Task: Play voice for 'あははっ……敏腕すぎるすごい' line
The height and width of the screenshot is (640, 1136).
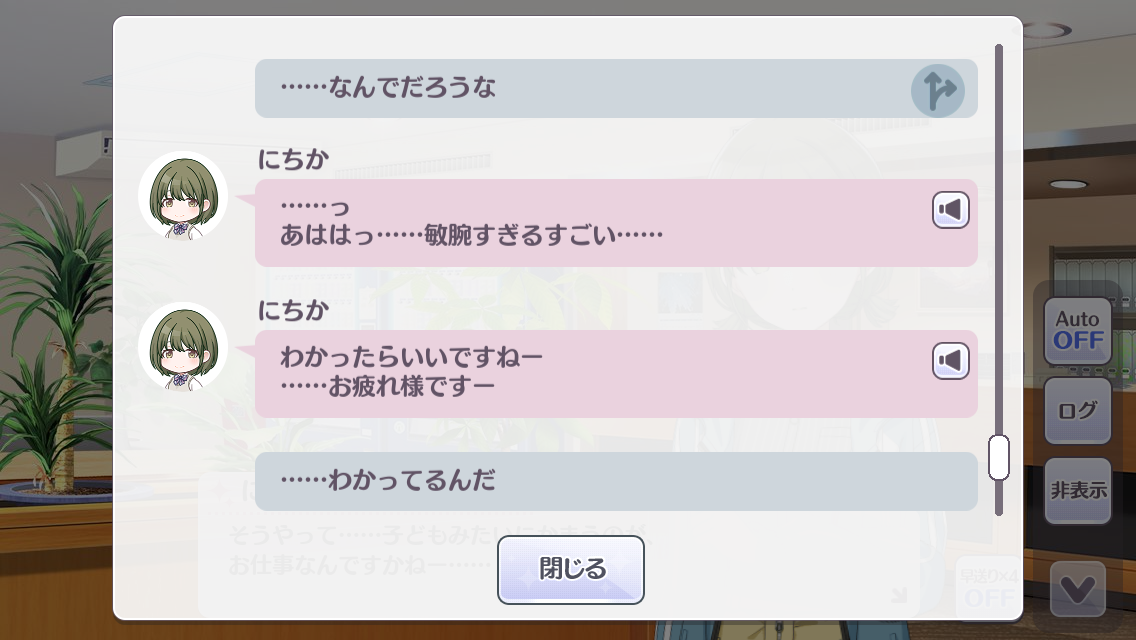Action: click(951, 210)
